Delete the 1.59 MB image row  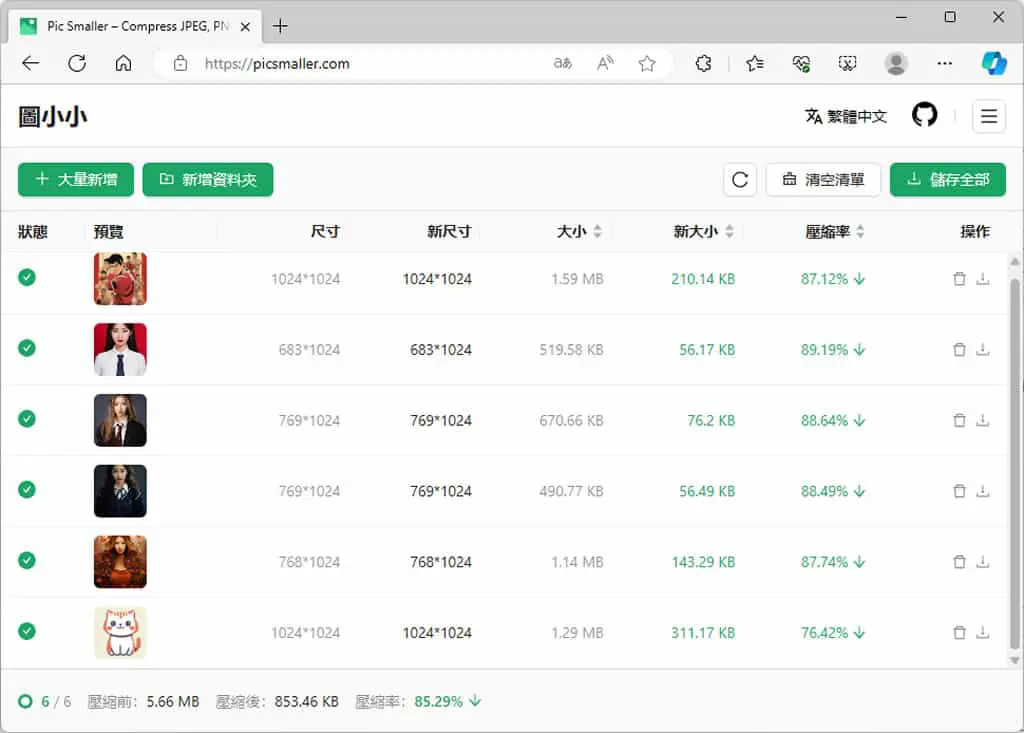click(959, 279)
